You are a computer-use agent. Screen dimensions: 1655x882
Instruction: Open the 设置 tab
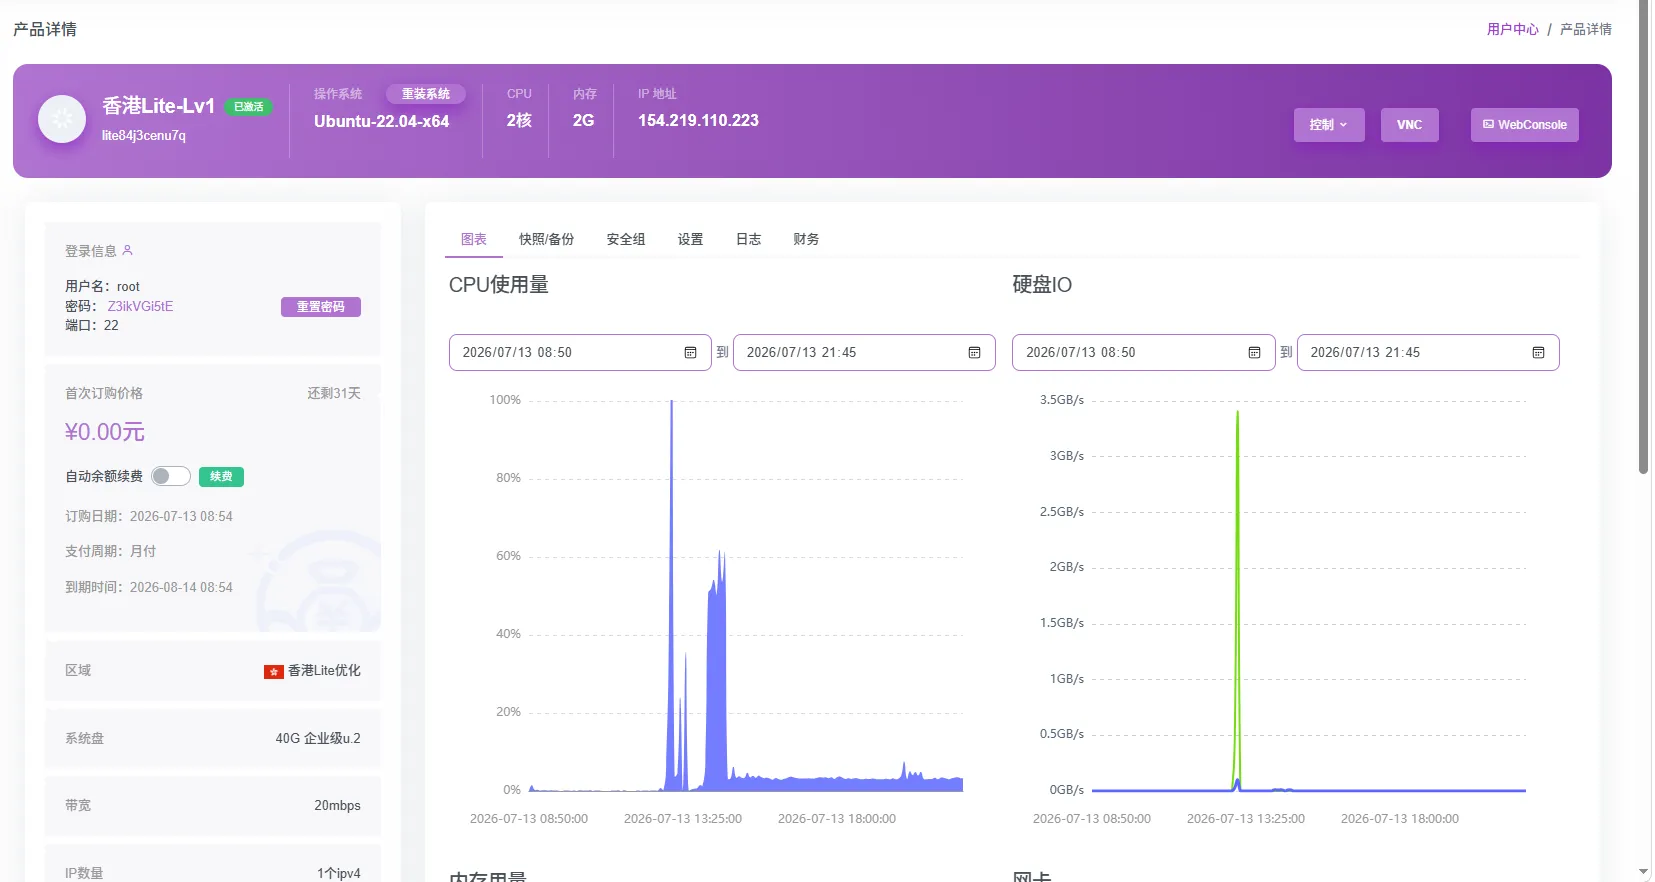690,239
